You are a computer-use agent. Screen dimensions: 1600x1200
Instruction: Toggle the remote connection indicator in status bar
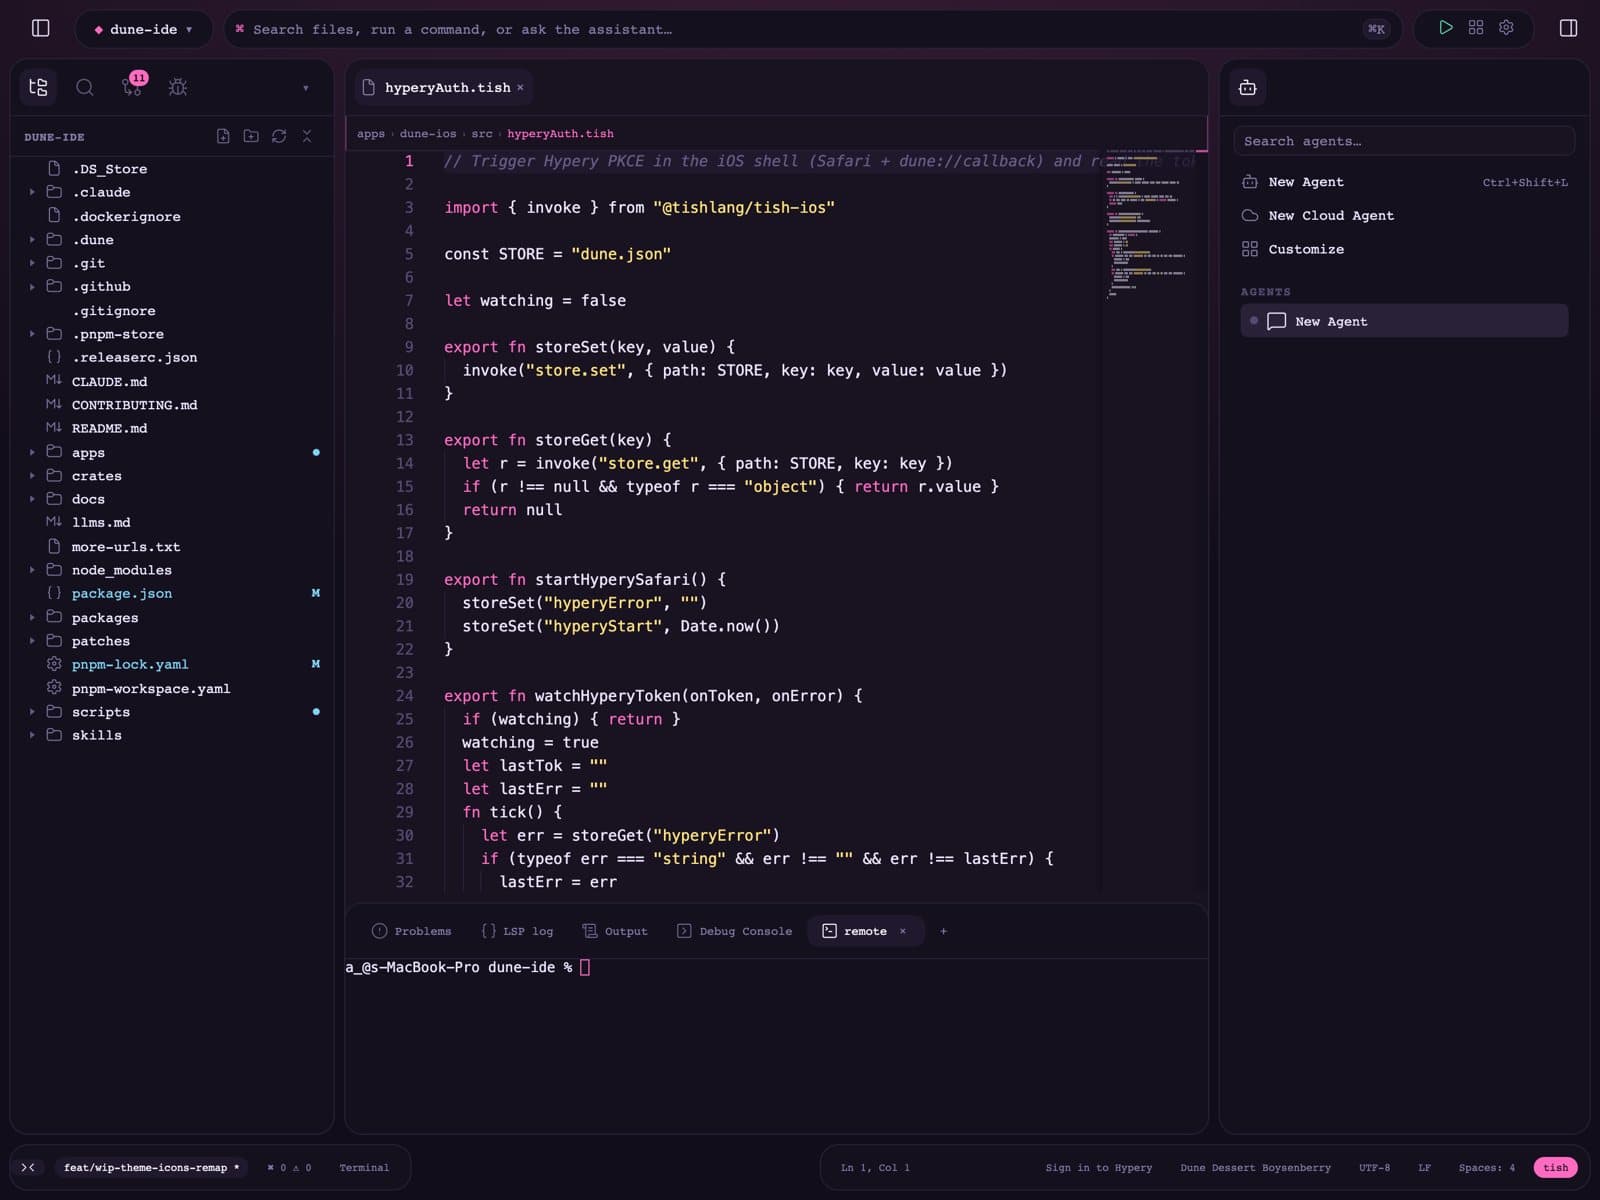coord(28,1167)
